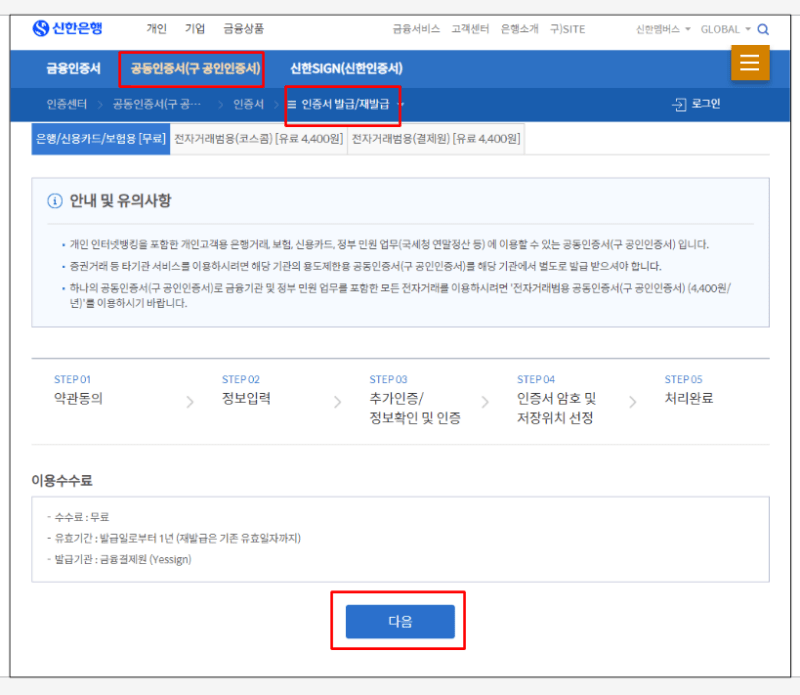
Task: Open the search magnifier icon
Action: 764,30
